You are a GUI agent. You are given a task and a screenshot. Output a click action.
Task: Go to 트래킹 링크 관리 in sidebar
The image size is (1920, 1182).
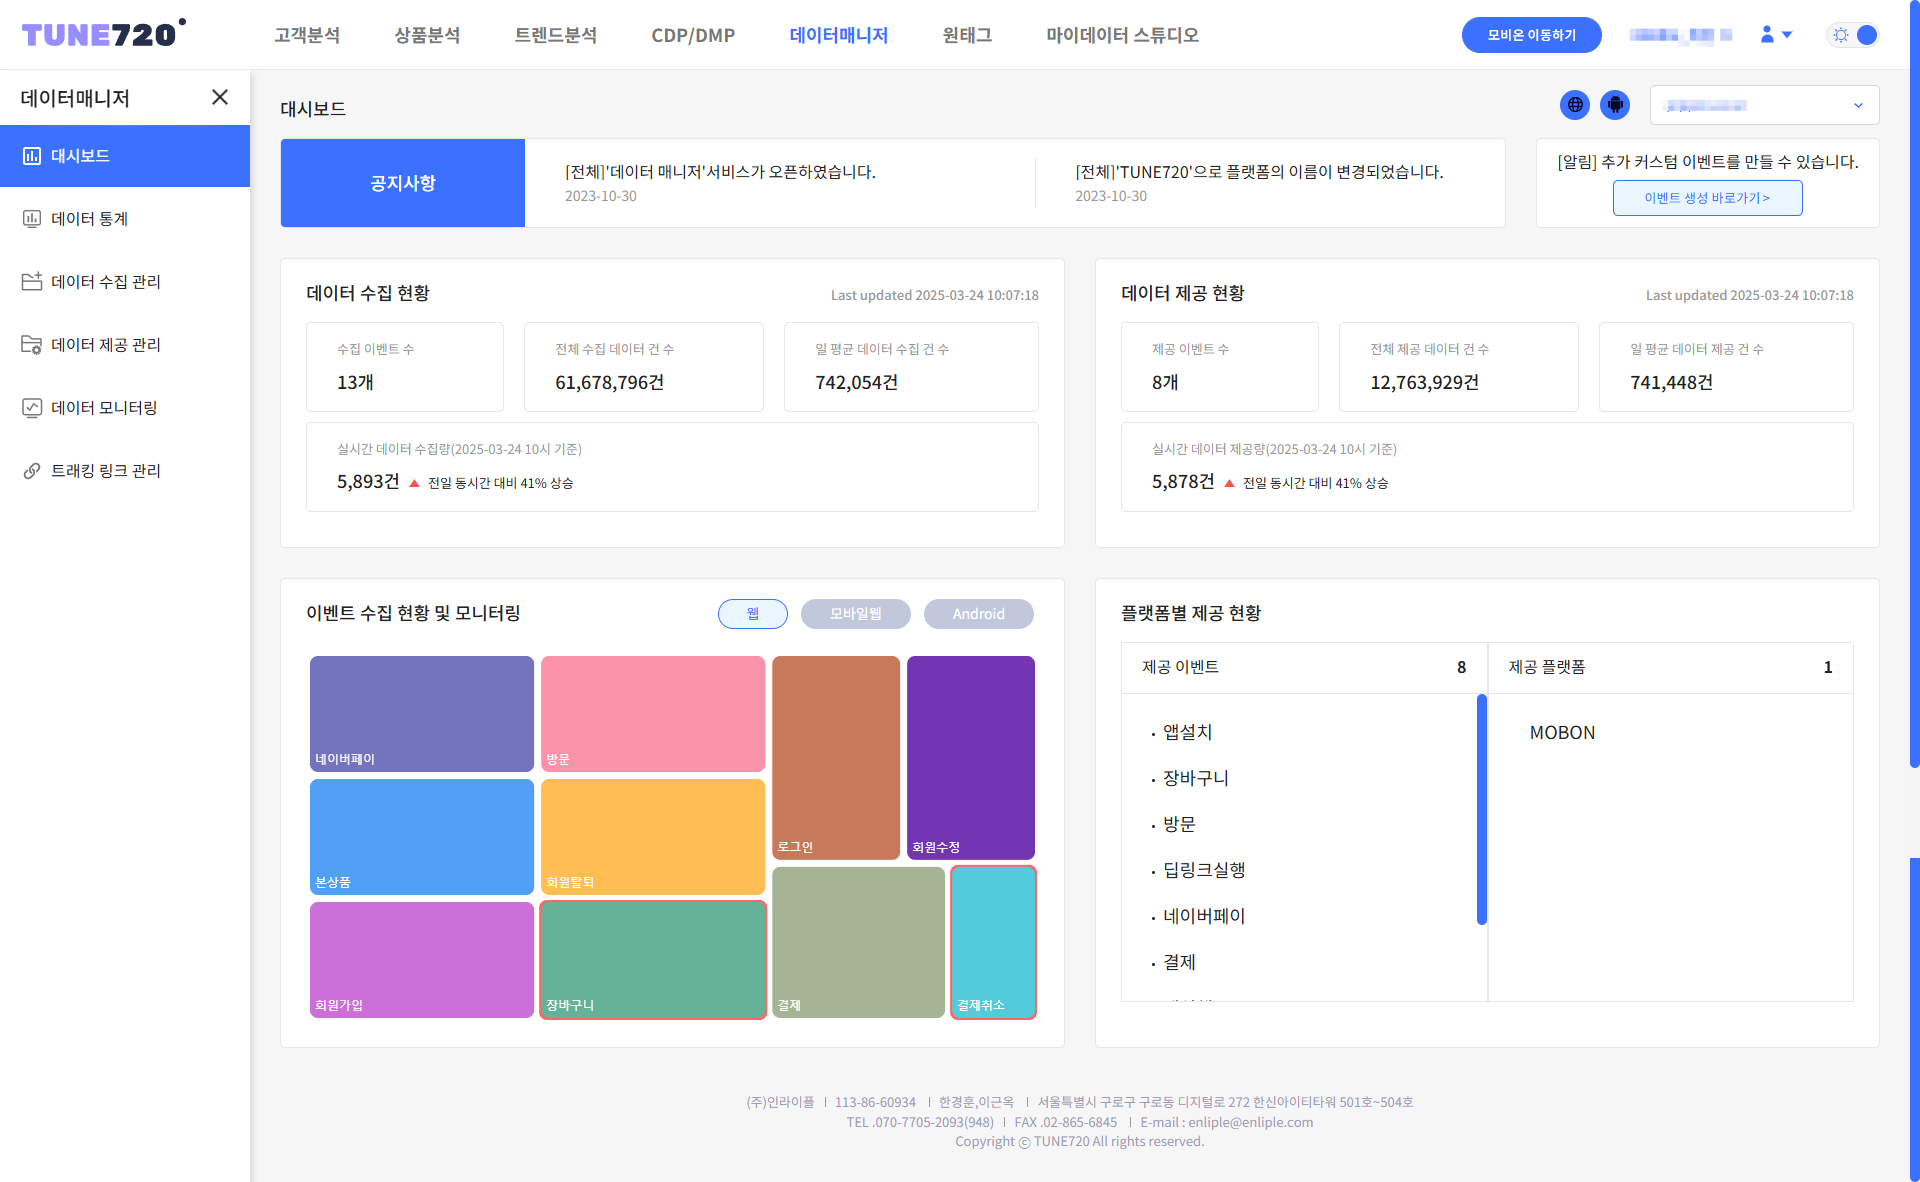coord(125,471)
